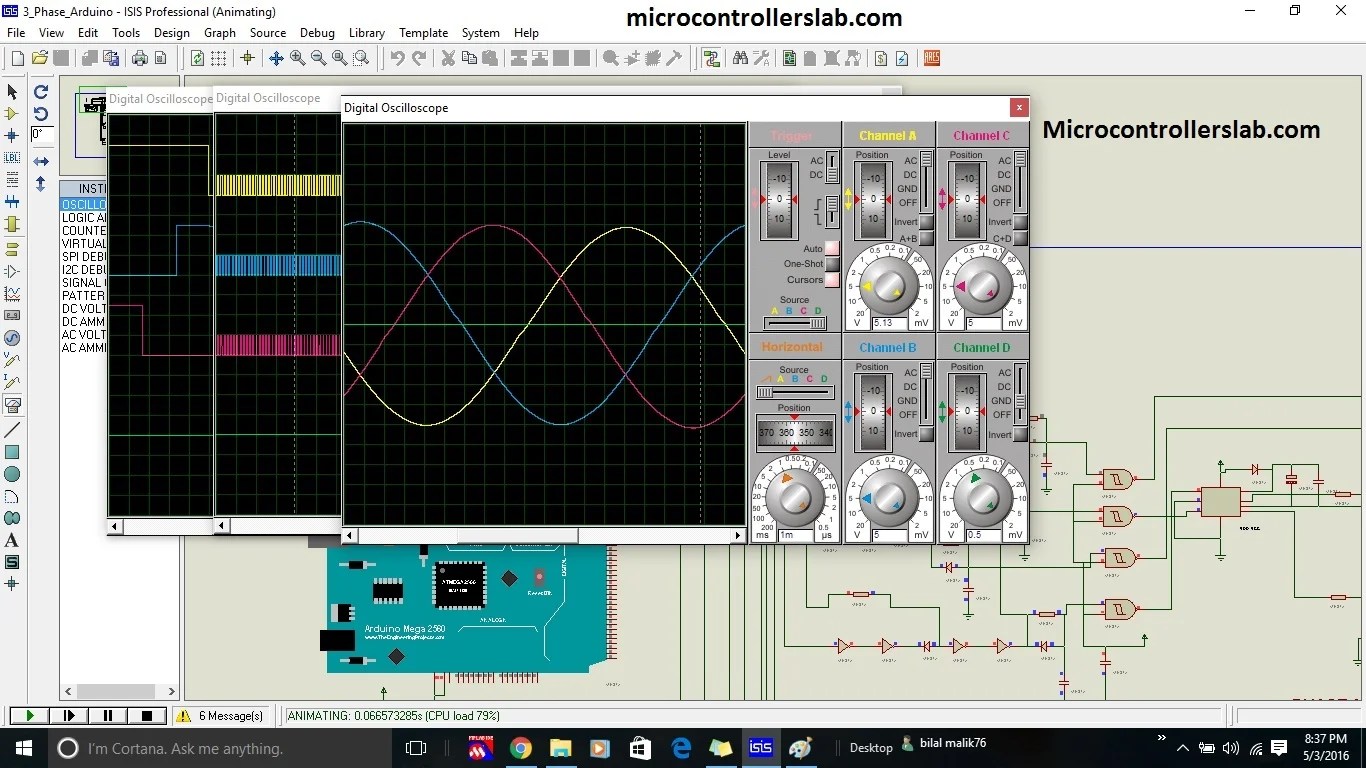Screen dimensions: 1366x768
Task: Click the Print schematic toolbar icon
Action: (x=140, y=58)
